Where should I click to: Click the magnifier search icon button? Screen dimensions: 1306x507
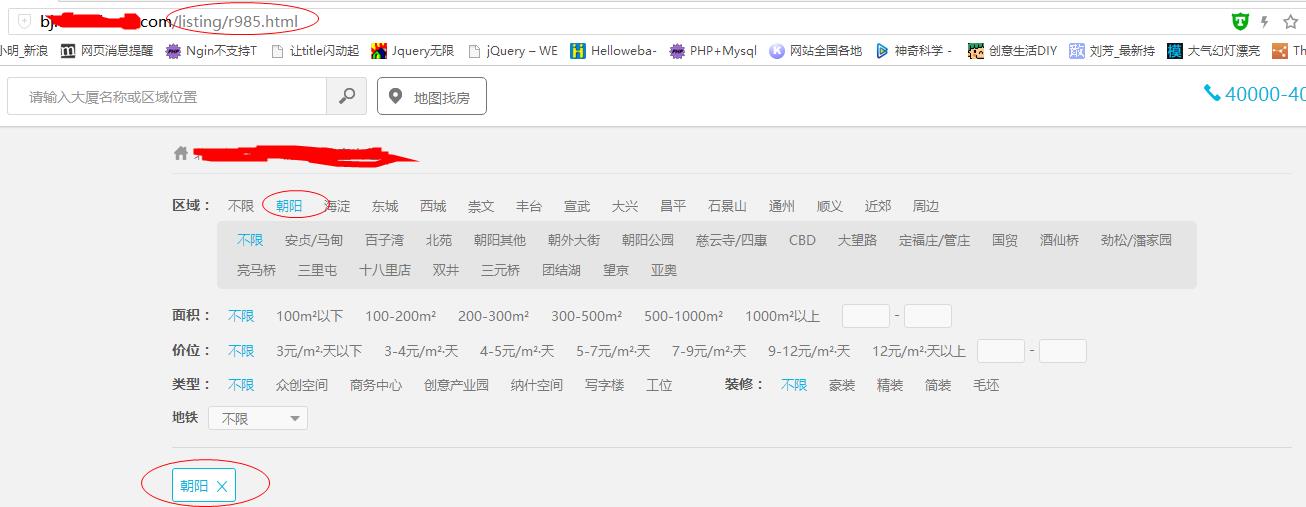coord(346,96)
